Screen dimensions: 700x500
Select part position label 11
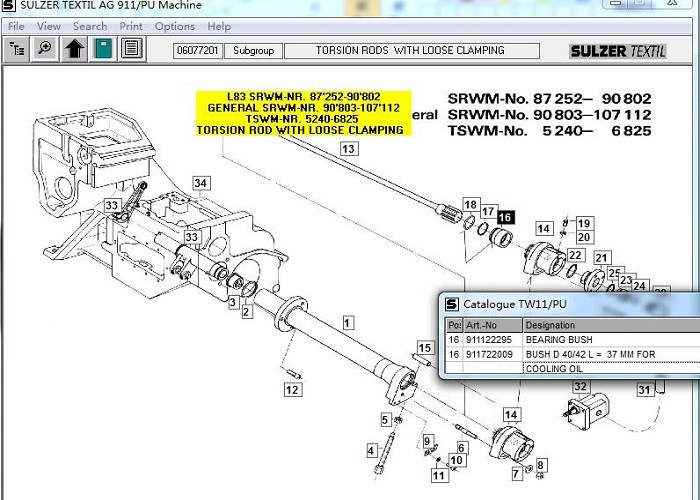coord(439,475)
